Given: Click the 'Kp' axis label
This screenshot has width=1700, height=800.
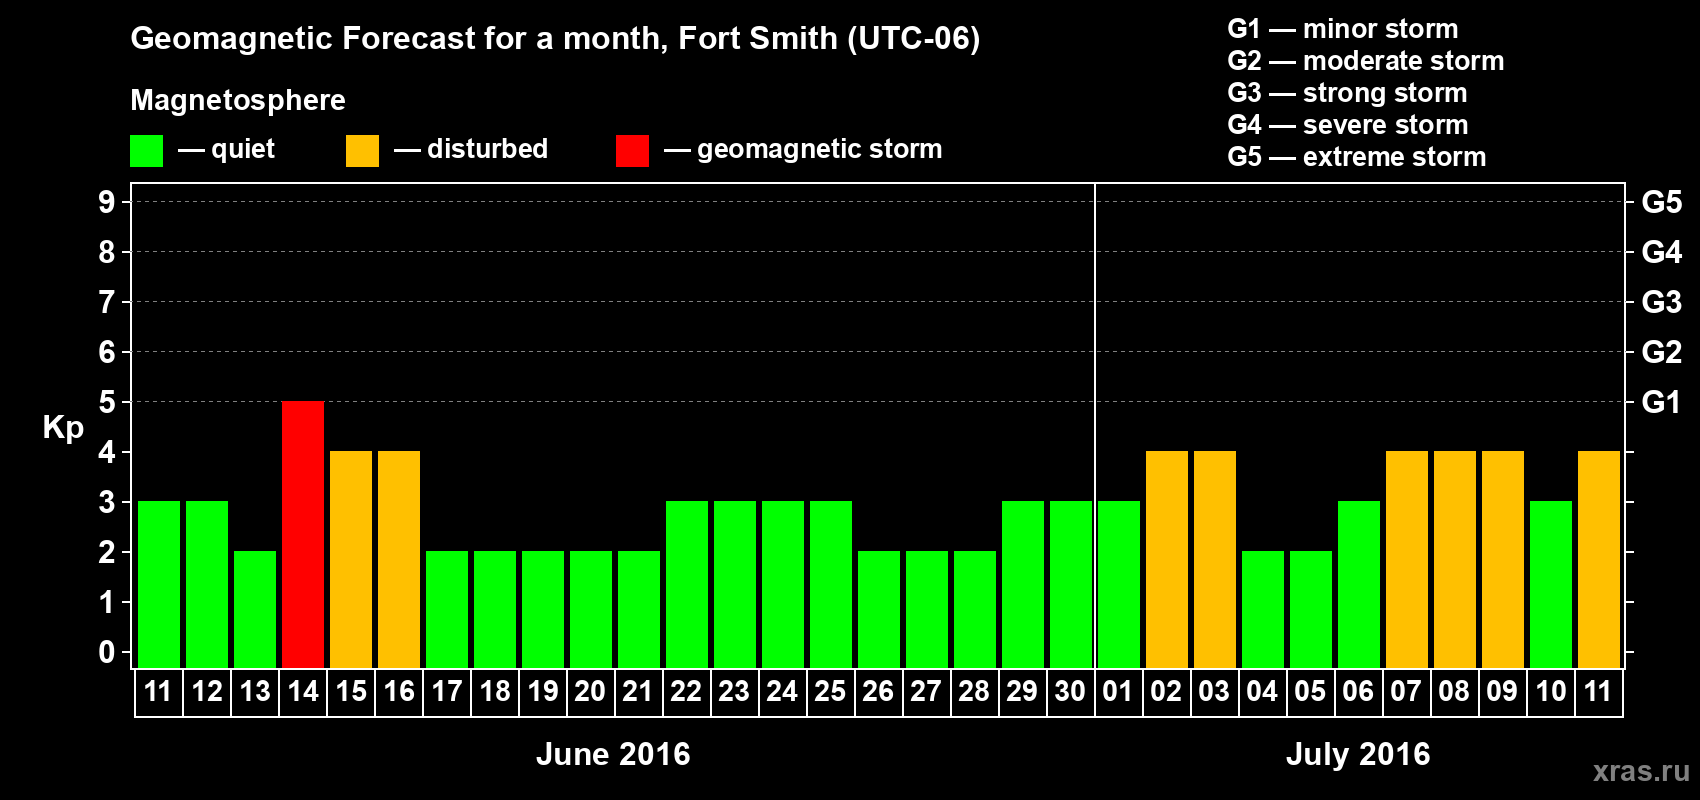Looking at the screenshot, I should point(63,428).
